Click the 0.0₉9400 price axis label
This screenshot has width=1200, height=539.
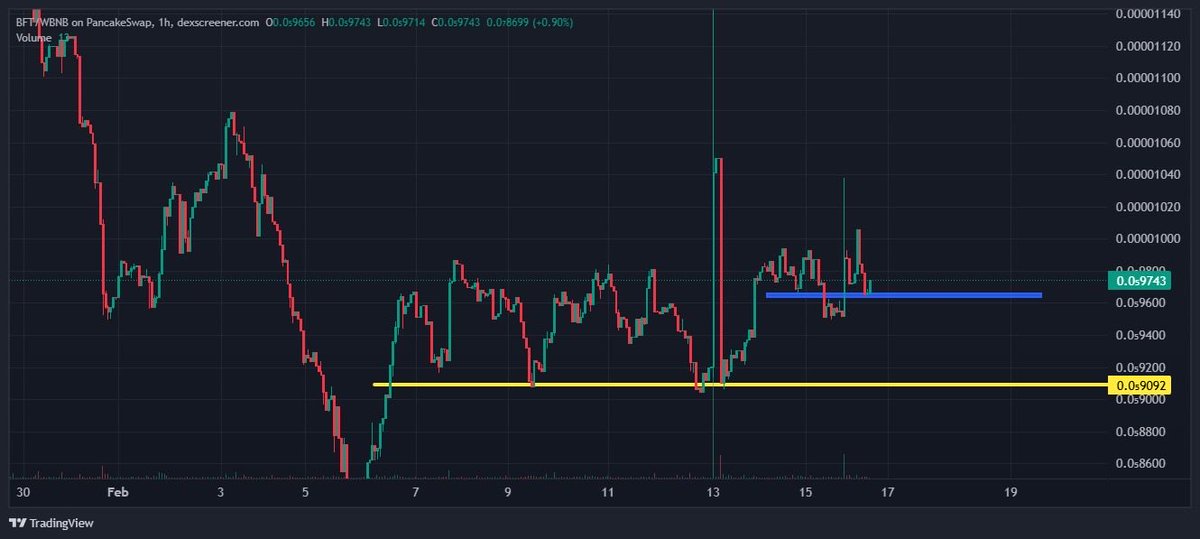pyautogui.click(x=1141, y=335)
